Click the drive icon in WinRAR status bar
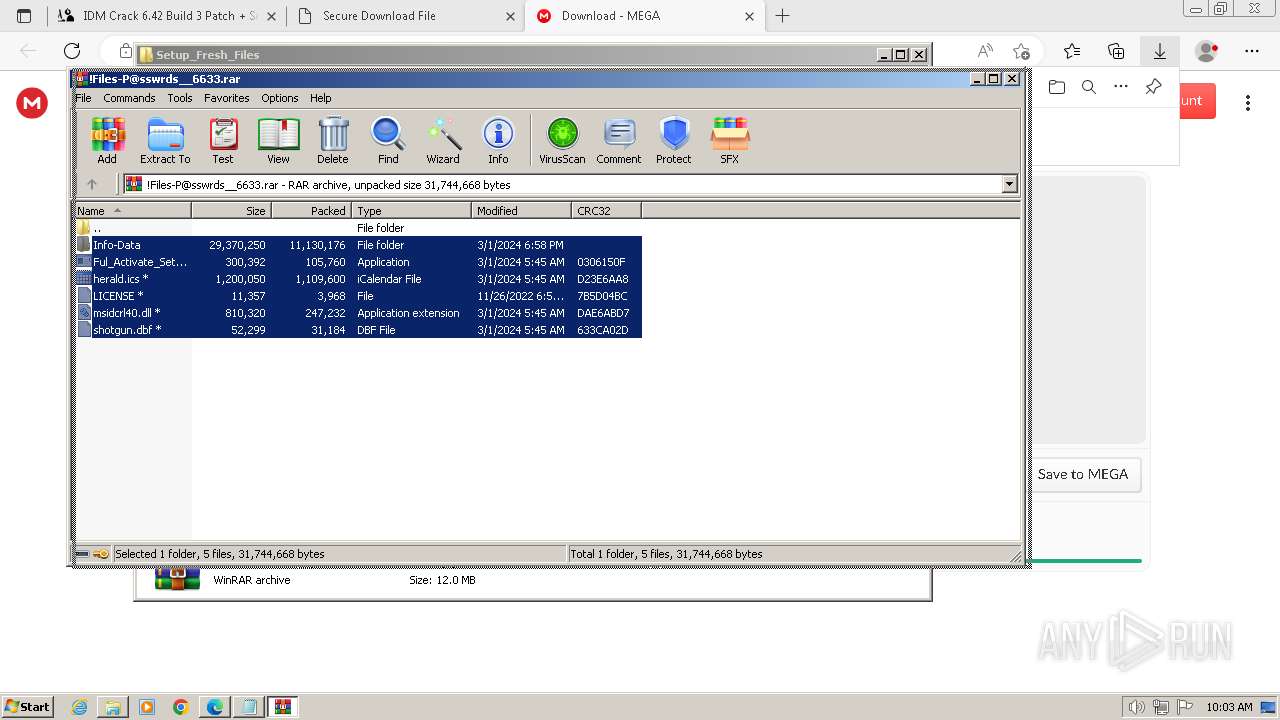Screen dimensions: 1280x720 coord(83,554)
